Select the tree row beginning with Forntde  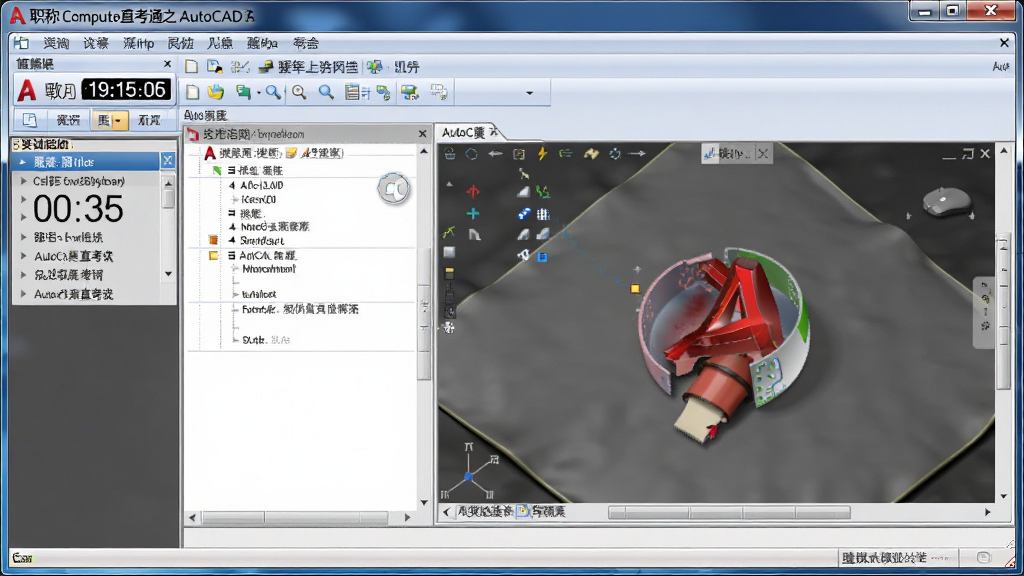tap(300, 310)
